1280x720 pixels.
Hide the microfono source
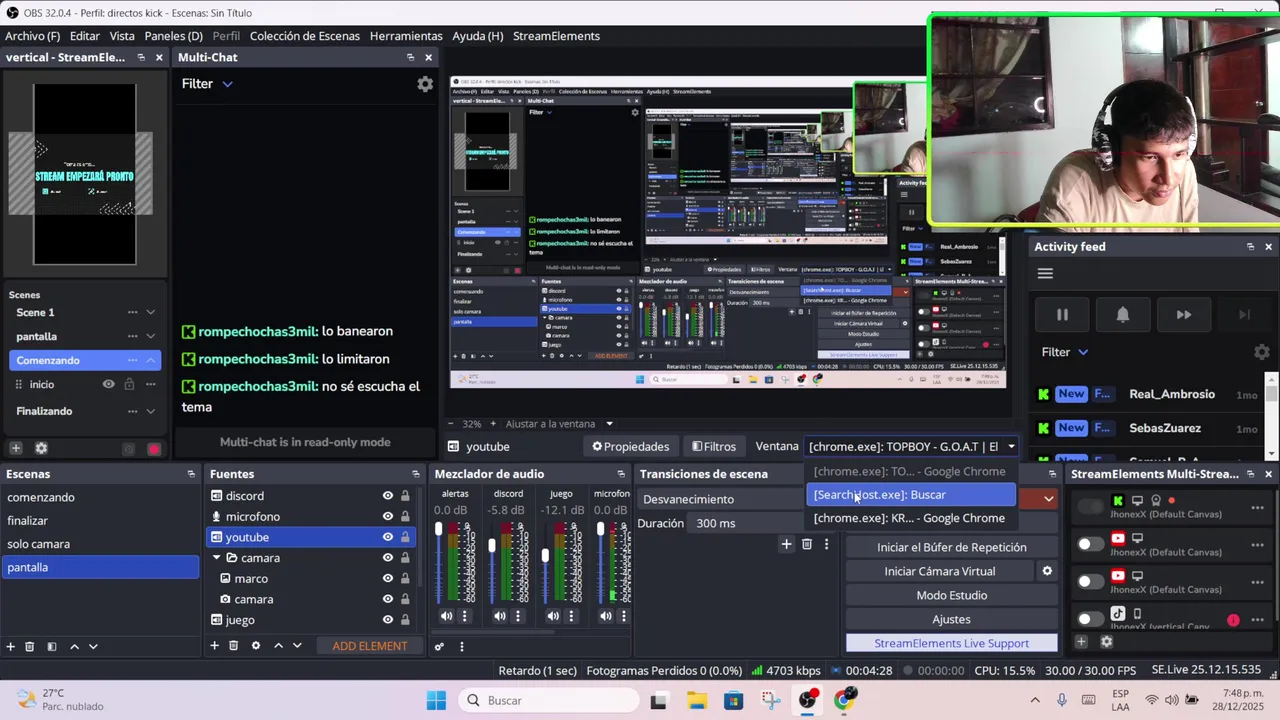387,517
